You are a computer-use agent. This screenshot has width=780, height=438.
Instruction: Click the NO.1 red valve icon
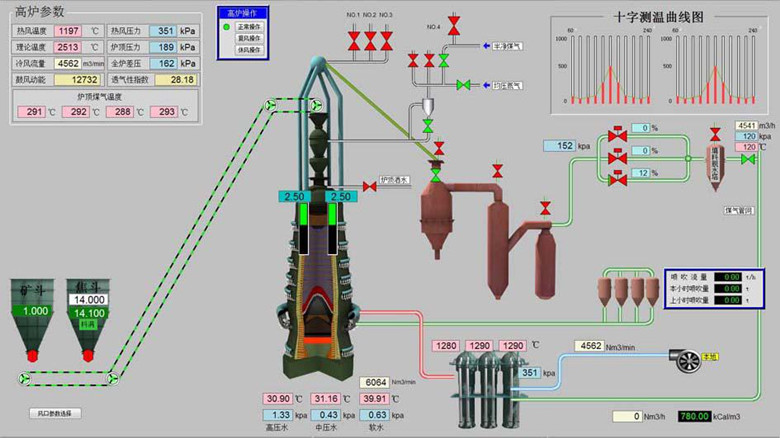[x=354, y=40]
